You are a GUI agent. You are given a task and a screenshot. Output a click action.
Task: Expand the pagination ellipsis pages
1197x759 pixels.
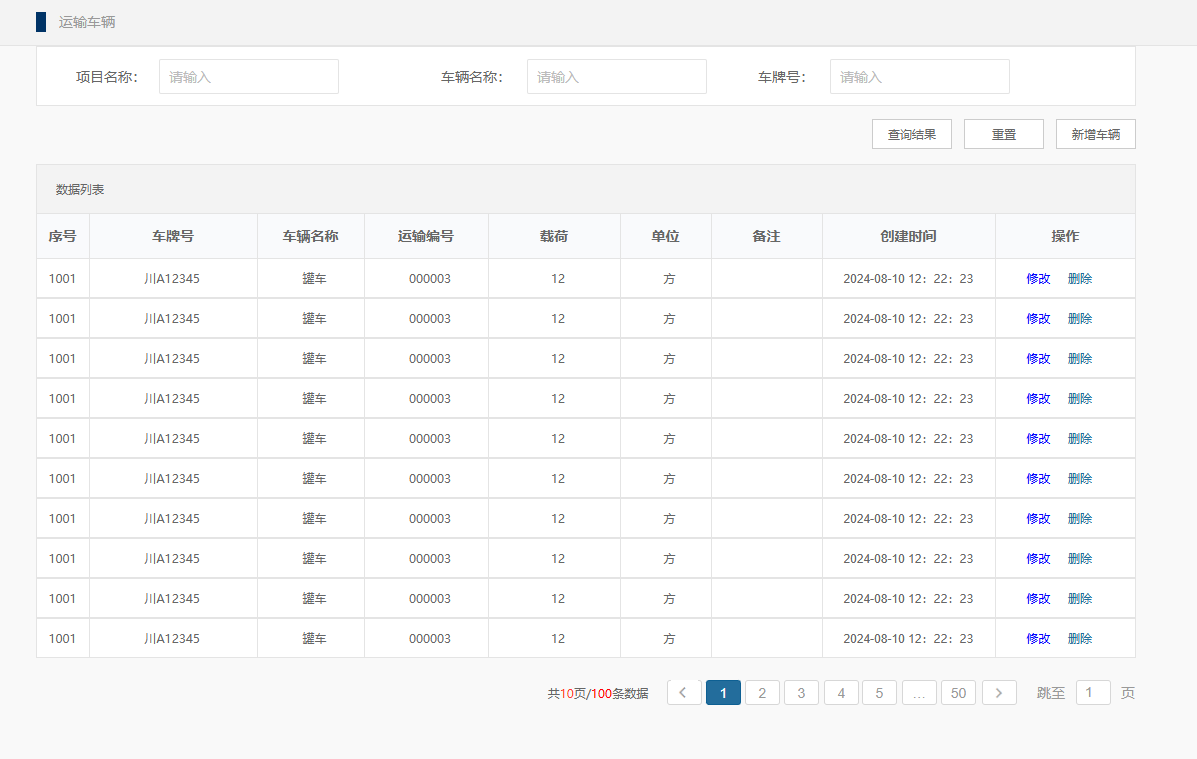tap(919, 693)
